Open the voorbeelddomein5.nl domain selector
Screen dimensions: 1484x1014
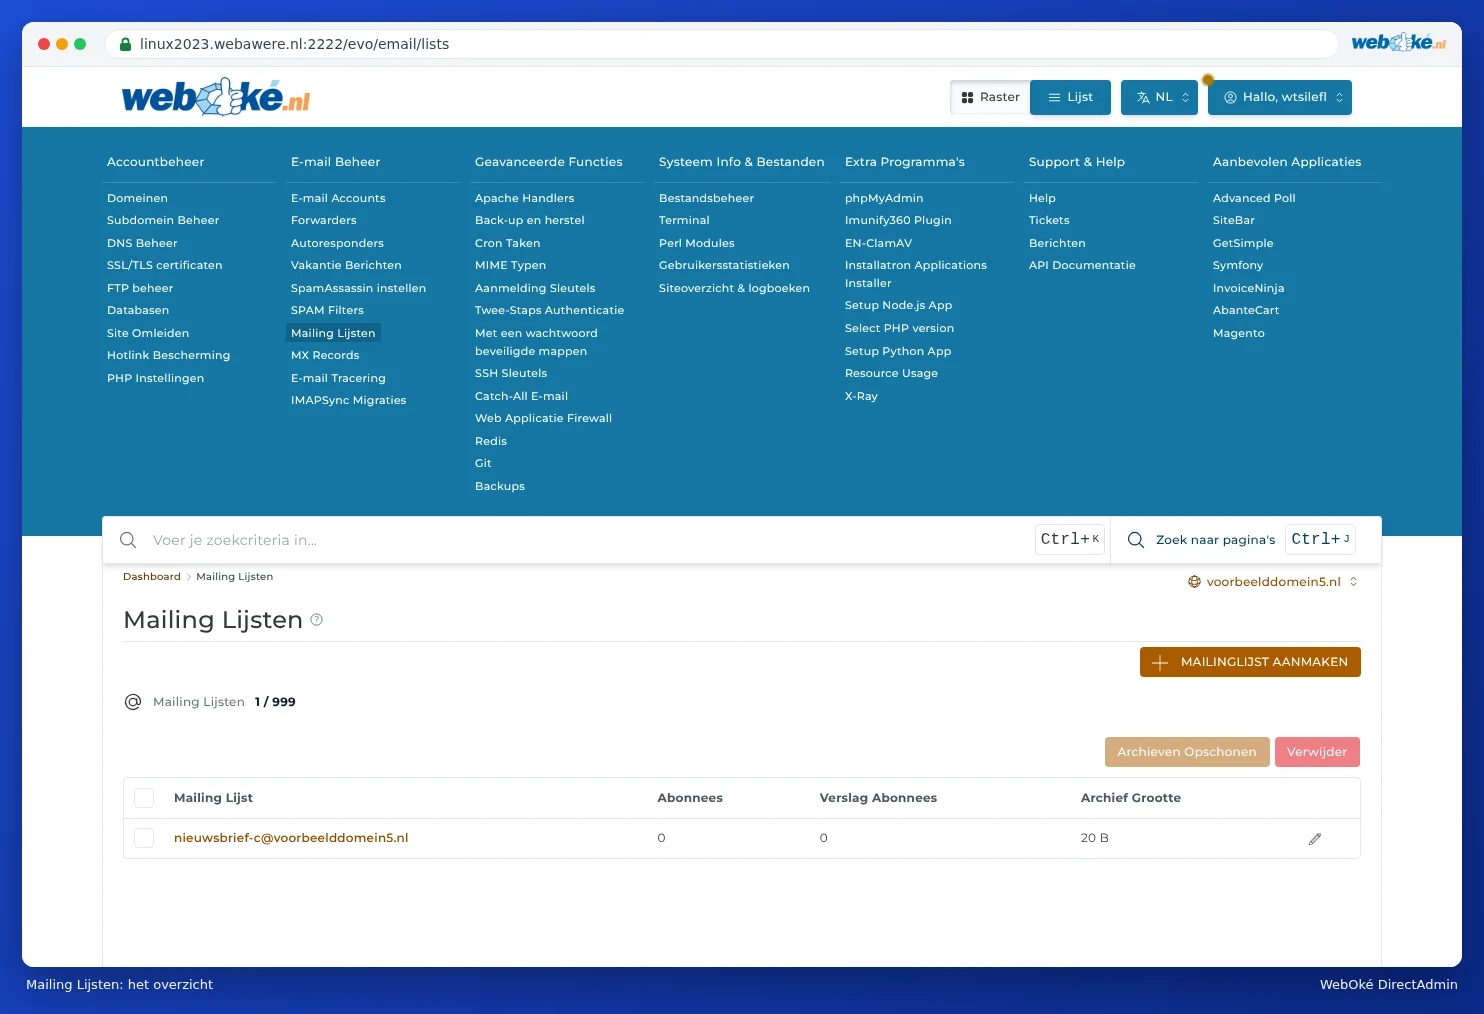(x=1272, y=582)
